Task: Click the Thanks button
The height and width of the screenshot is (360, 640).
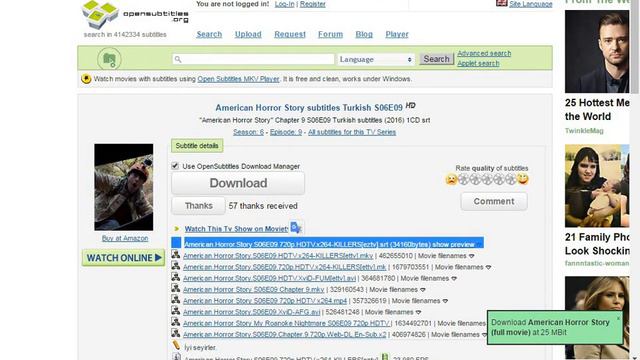Action: [198, 206]
